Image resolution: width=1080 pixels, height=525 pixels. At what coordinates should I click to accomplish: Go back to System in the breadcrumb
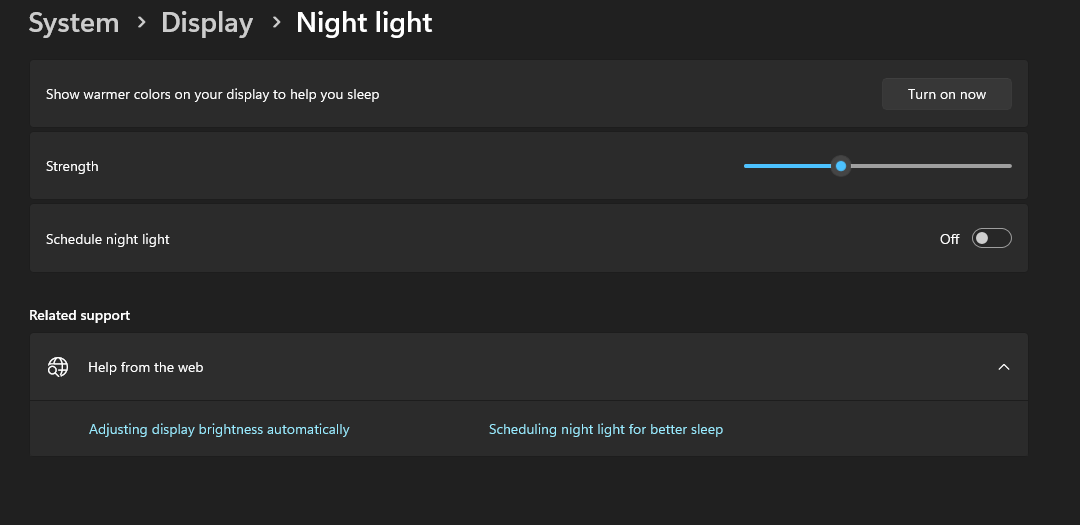tap(74, 23)
